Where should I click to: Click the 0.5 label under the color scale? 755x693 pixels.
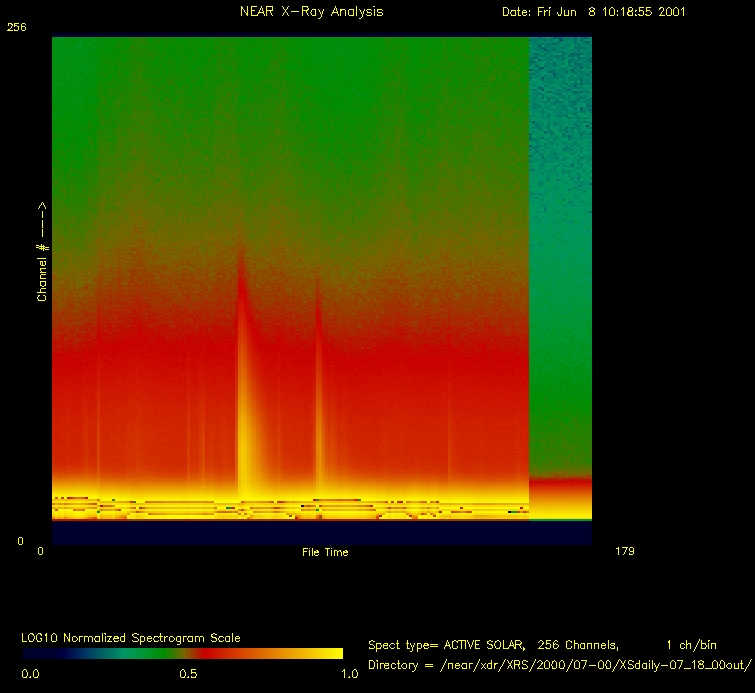[x=188, y=674]
